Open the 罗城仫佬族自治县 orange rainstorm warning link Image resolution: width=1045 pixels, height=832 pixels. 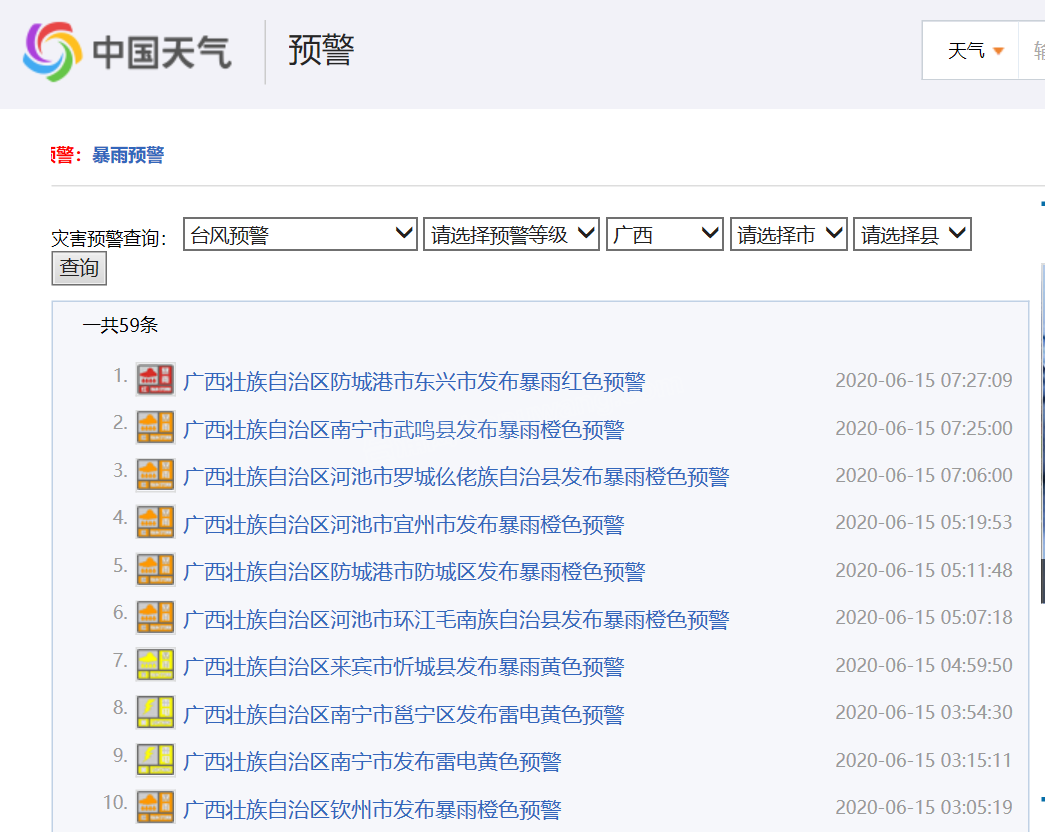455,477
